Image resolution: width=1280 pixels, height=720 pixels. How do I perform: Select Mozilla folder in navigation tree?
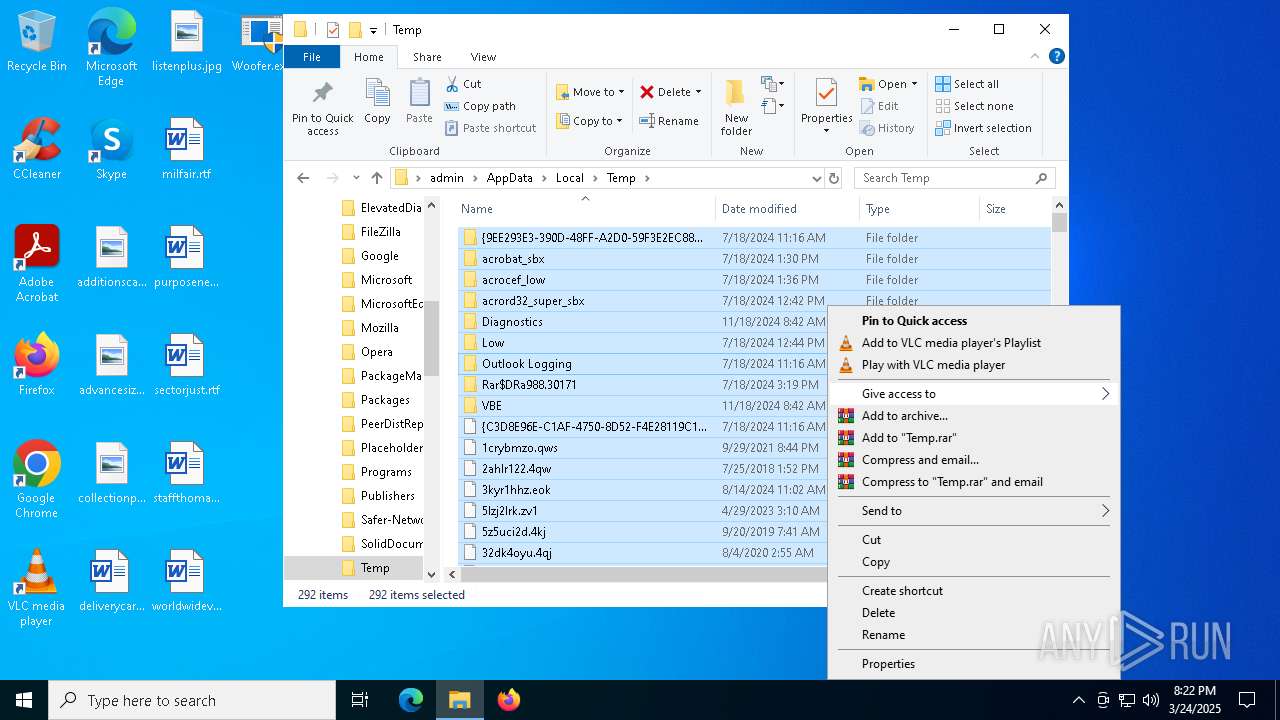point(379,328)
